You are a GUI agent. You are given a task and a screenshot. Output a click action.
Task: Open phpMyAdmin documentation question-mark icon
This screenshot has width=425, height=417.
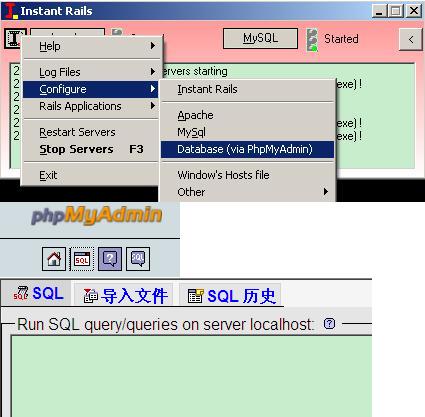110,259
